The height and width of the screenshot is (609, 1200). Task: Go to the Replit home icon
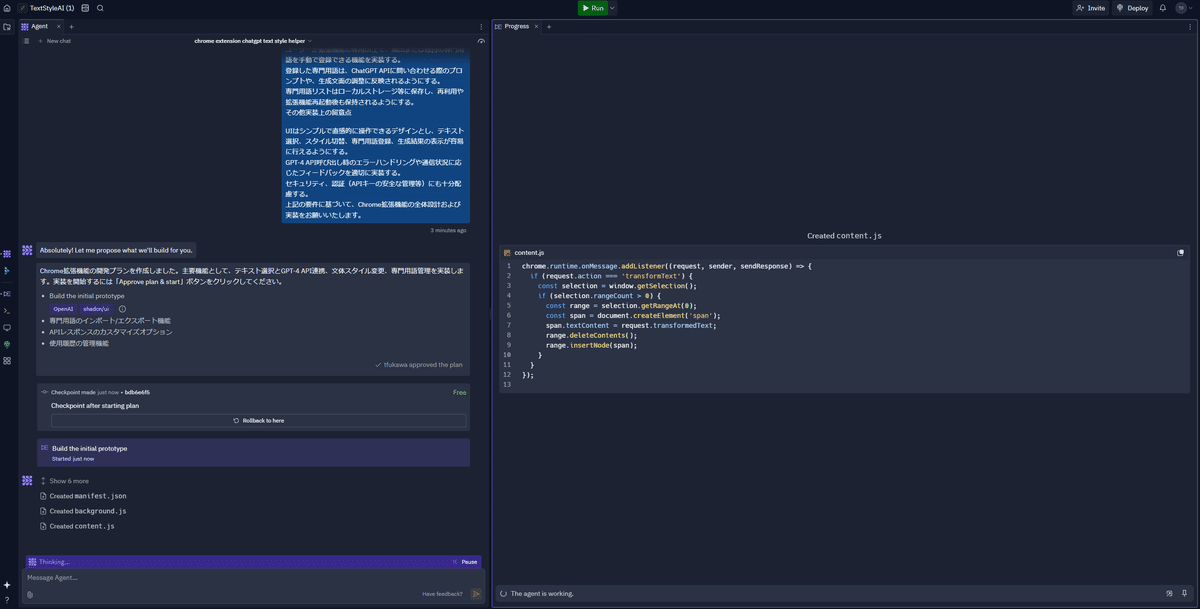[7, 8]
